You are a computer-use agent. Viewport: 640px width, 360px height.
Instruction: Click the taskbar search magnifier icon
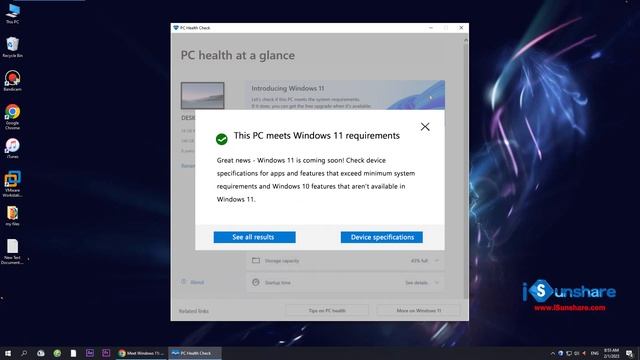point(24,353)
